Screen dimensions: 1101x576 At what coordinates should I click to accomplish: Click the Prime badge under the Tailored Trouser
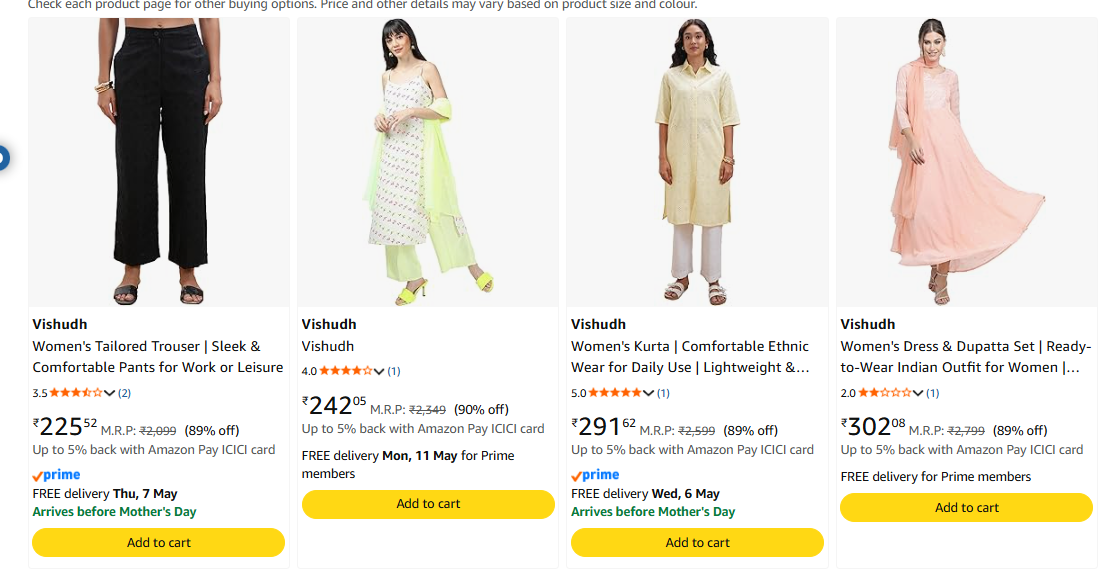click(57, 475)
